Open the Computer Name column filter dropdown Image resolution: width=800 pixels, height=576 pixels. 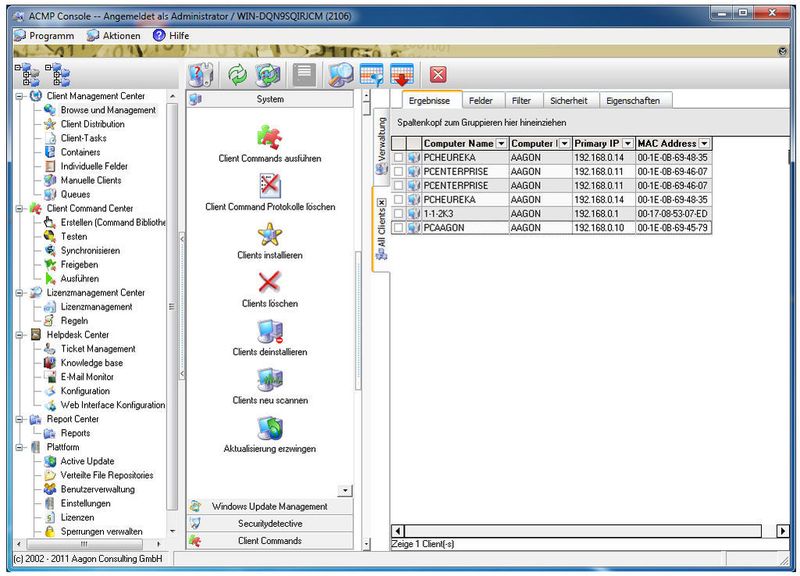[501, 143]
